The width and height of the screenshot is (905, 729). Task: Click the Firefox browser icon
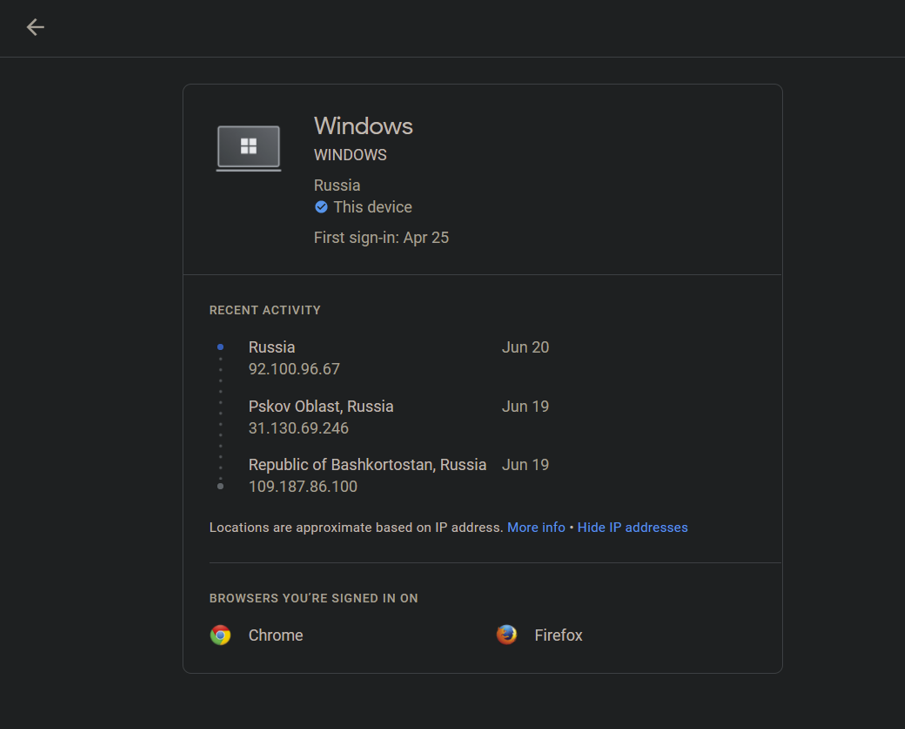pos(507,635)
